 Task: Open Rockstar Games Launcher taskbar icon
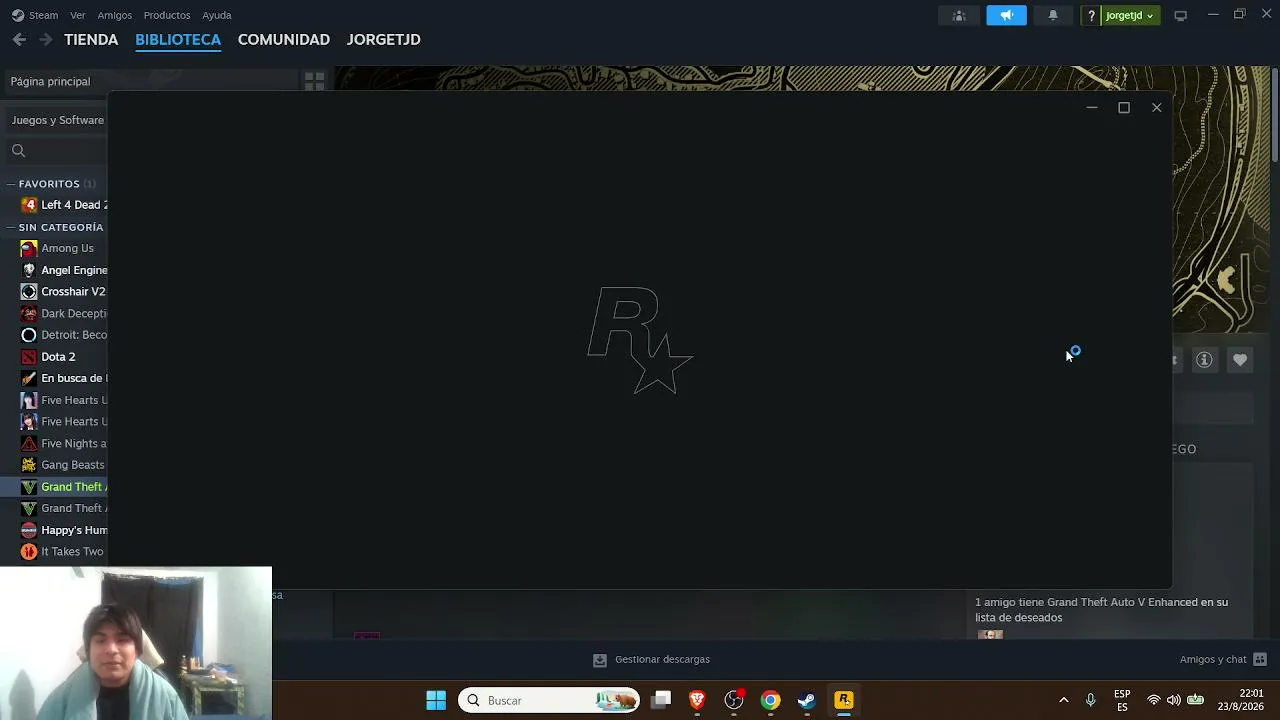pyautogui.click(x=844, y=700)
